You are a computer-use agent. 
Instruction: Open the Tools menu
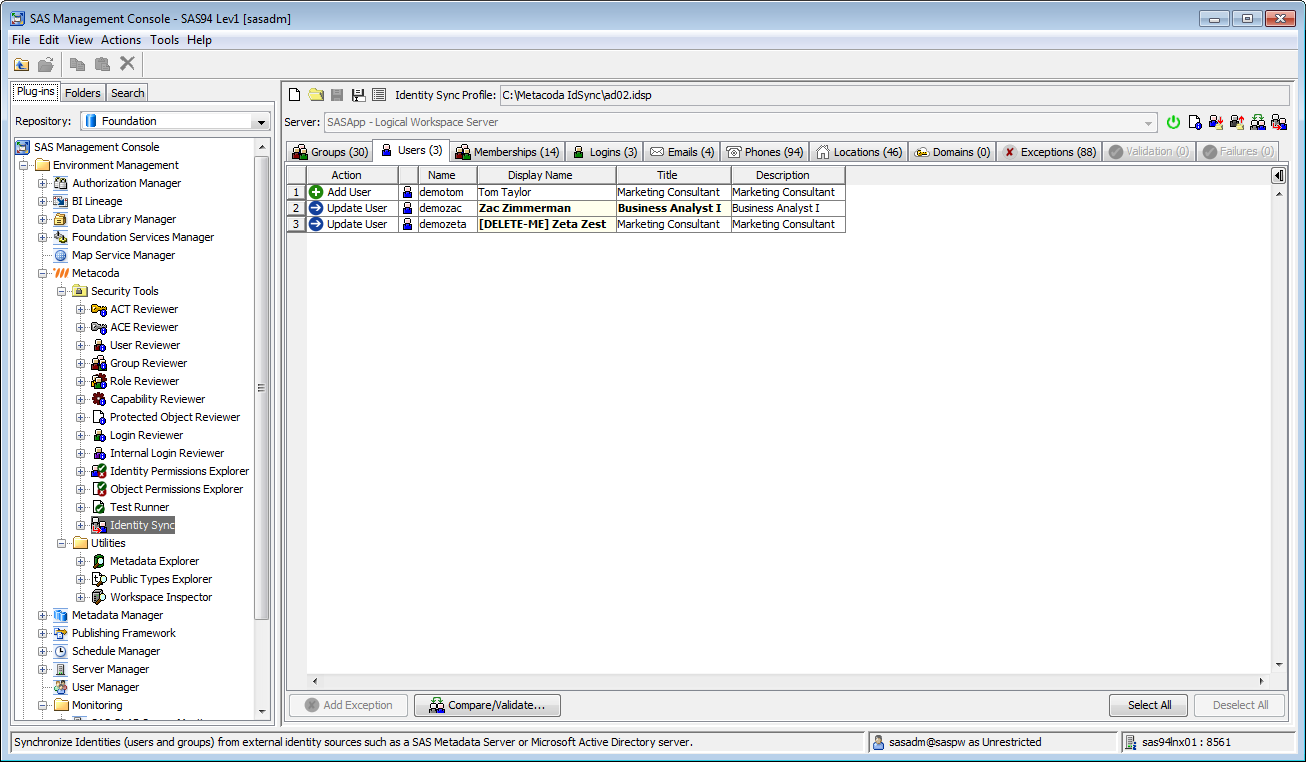(165, 40)
